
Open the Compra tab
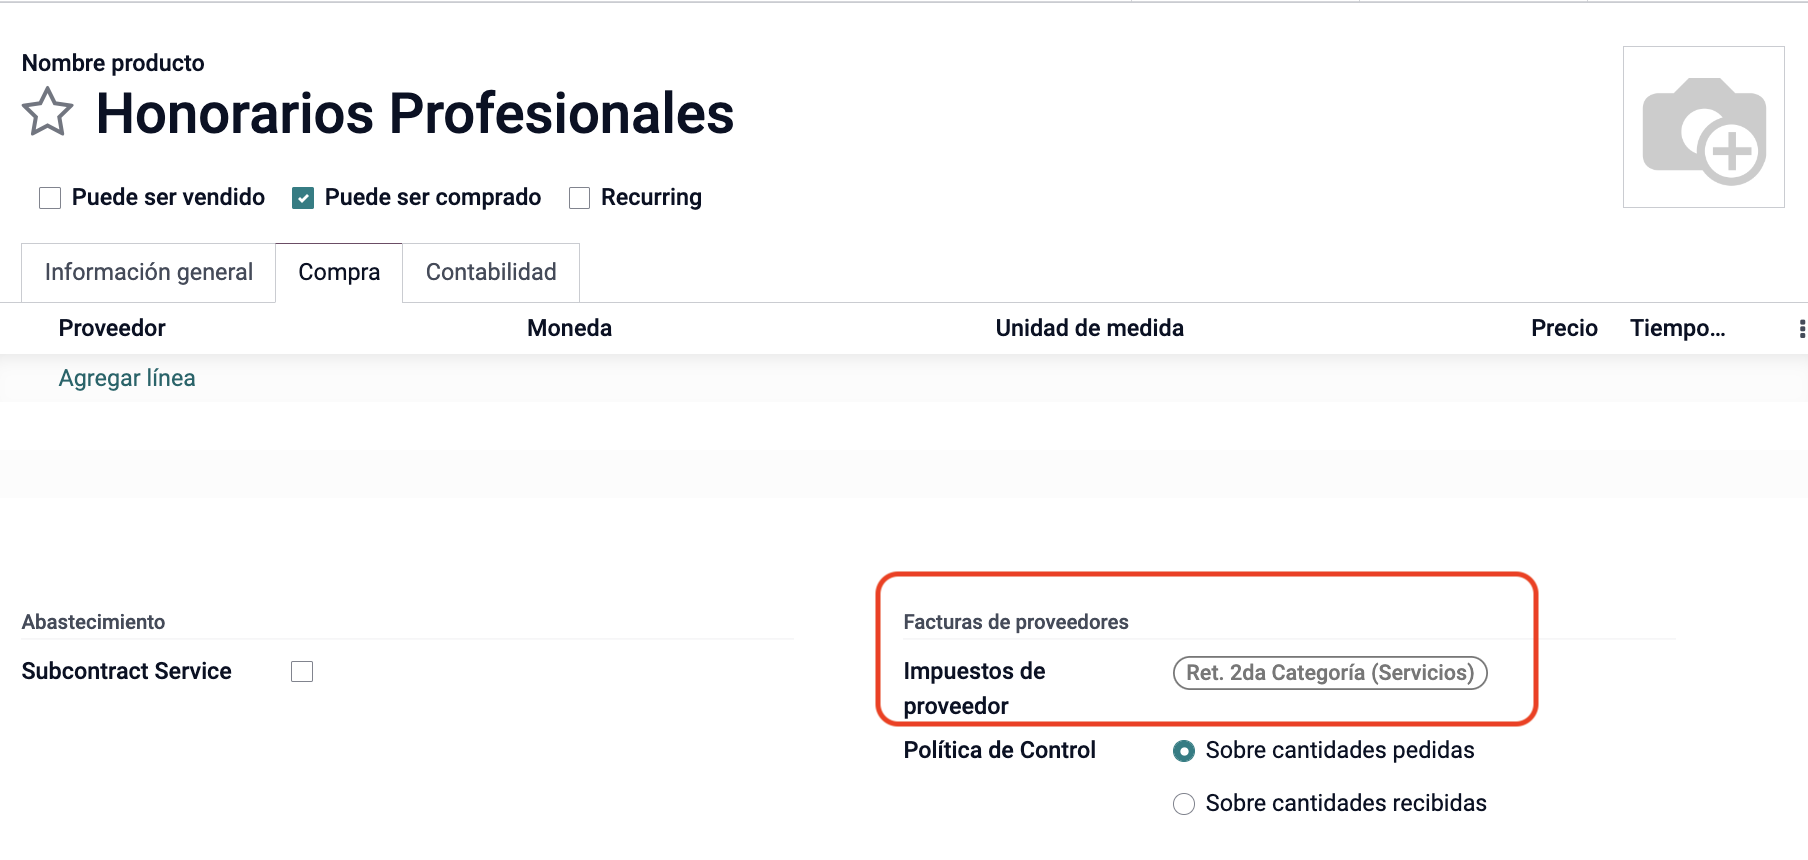coord(339,272)
